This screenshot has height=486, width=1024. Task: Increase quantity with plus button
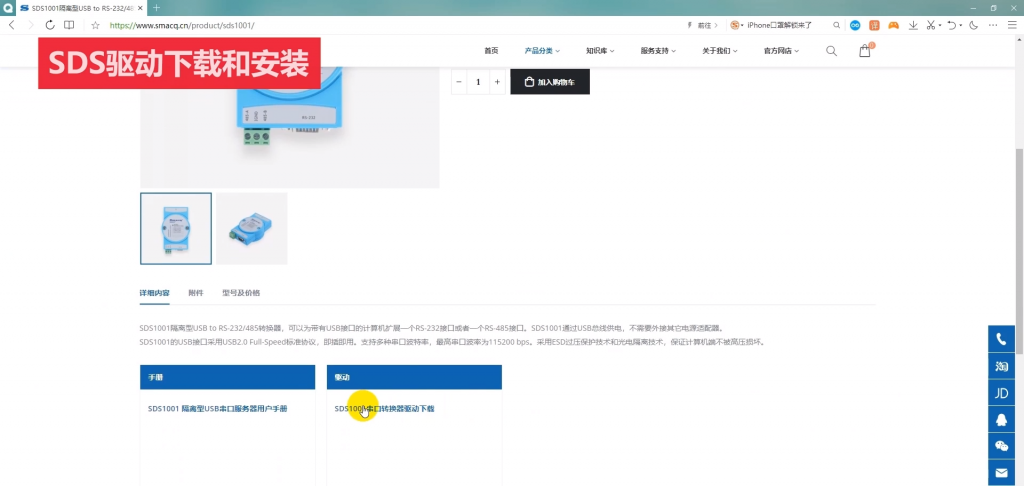click(x=498, y=82)
